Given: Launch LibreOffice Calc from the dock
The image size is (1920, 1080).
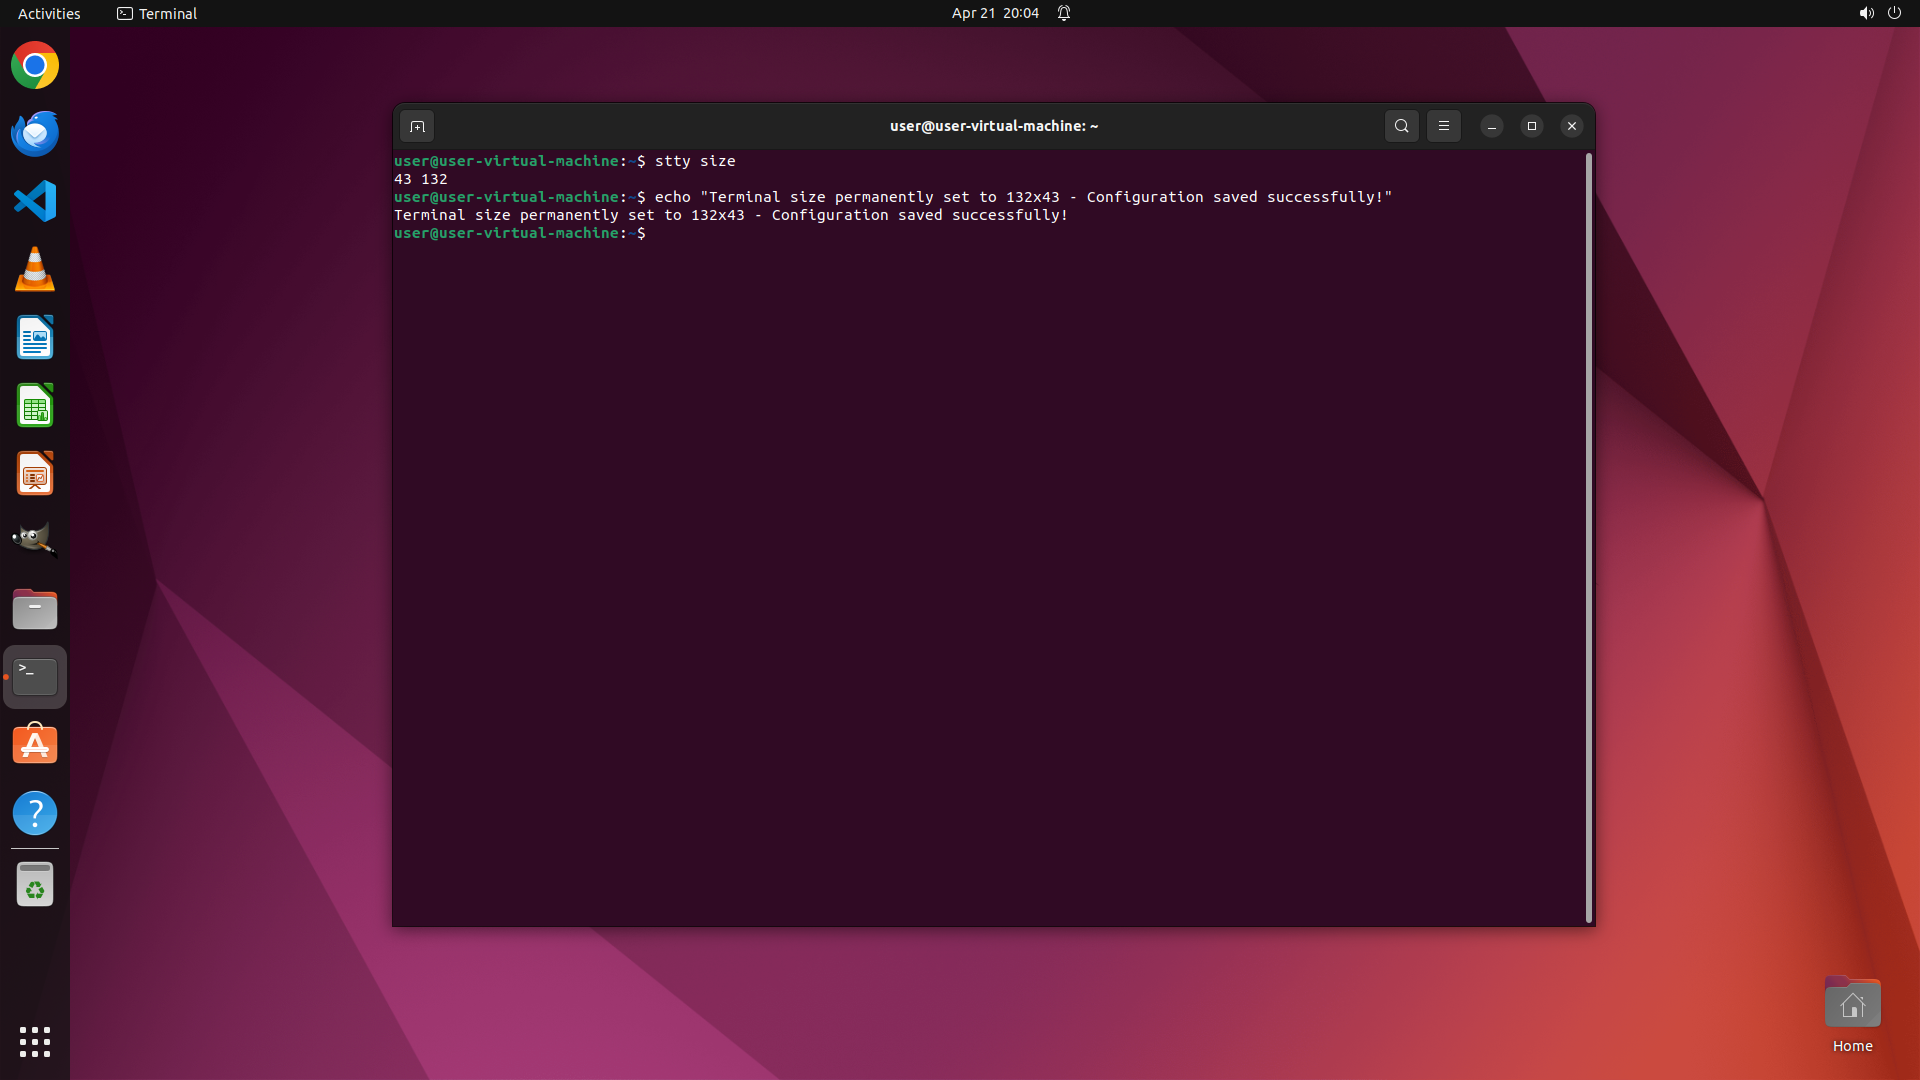Looking at the screenshot, I should pyautogui.click(x=35, y=405).
